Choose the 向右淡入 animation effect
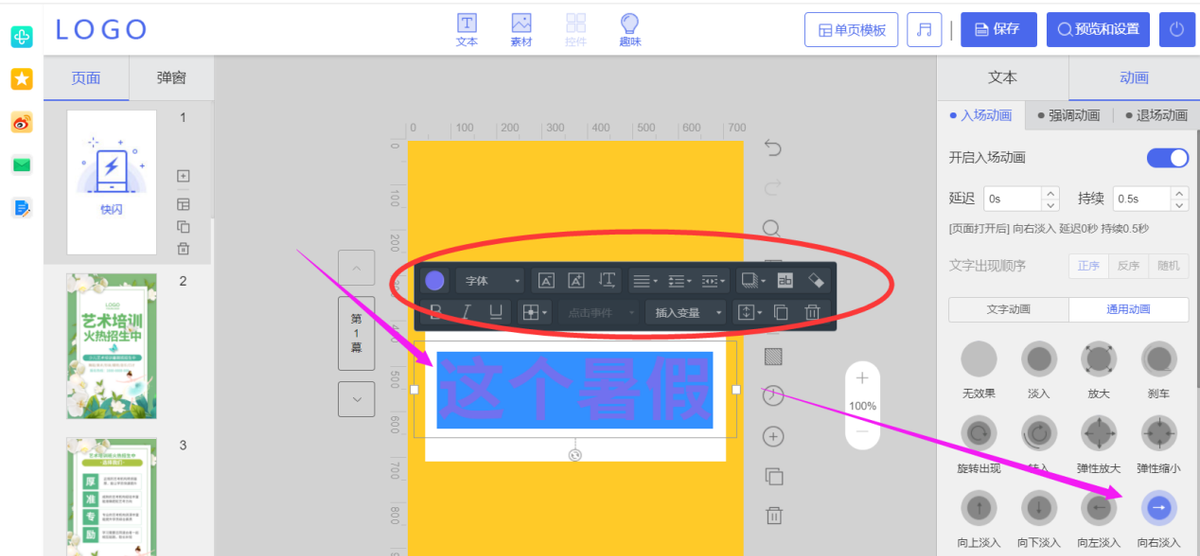1200x556 pixels. (x=1159, y=509)
